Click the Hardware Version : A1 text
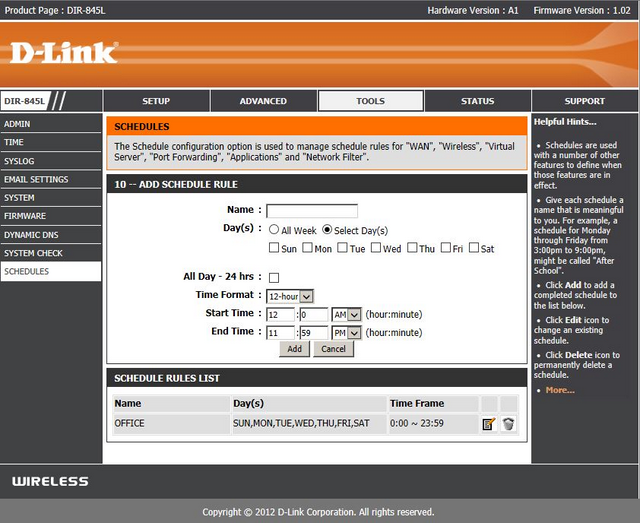The height and width of the screenshot is (523, 640). [473, 10]
